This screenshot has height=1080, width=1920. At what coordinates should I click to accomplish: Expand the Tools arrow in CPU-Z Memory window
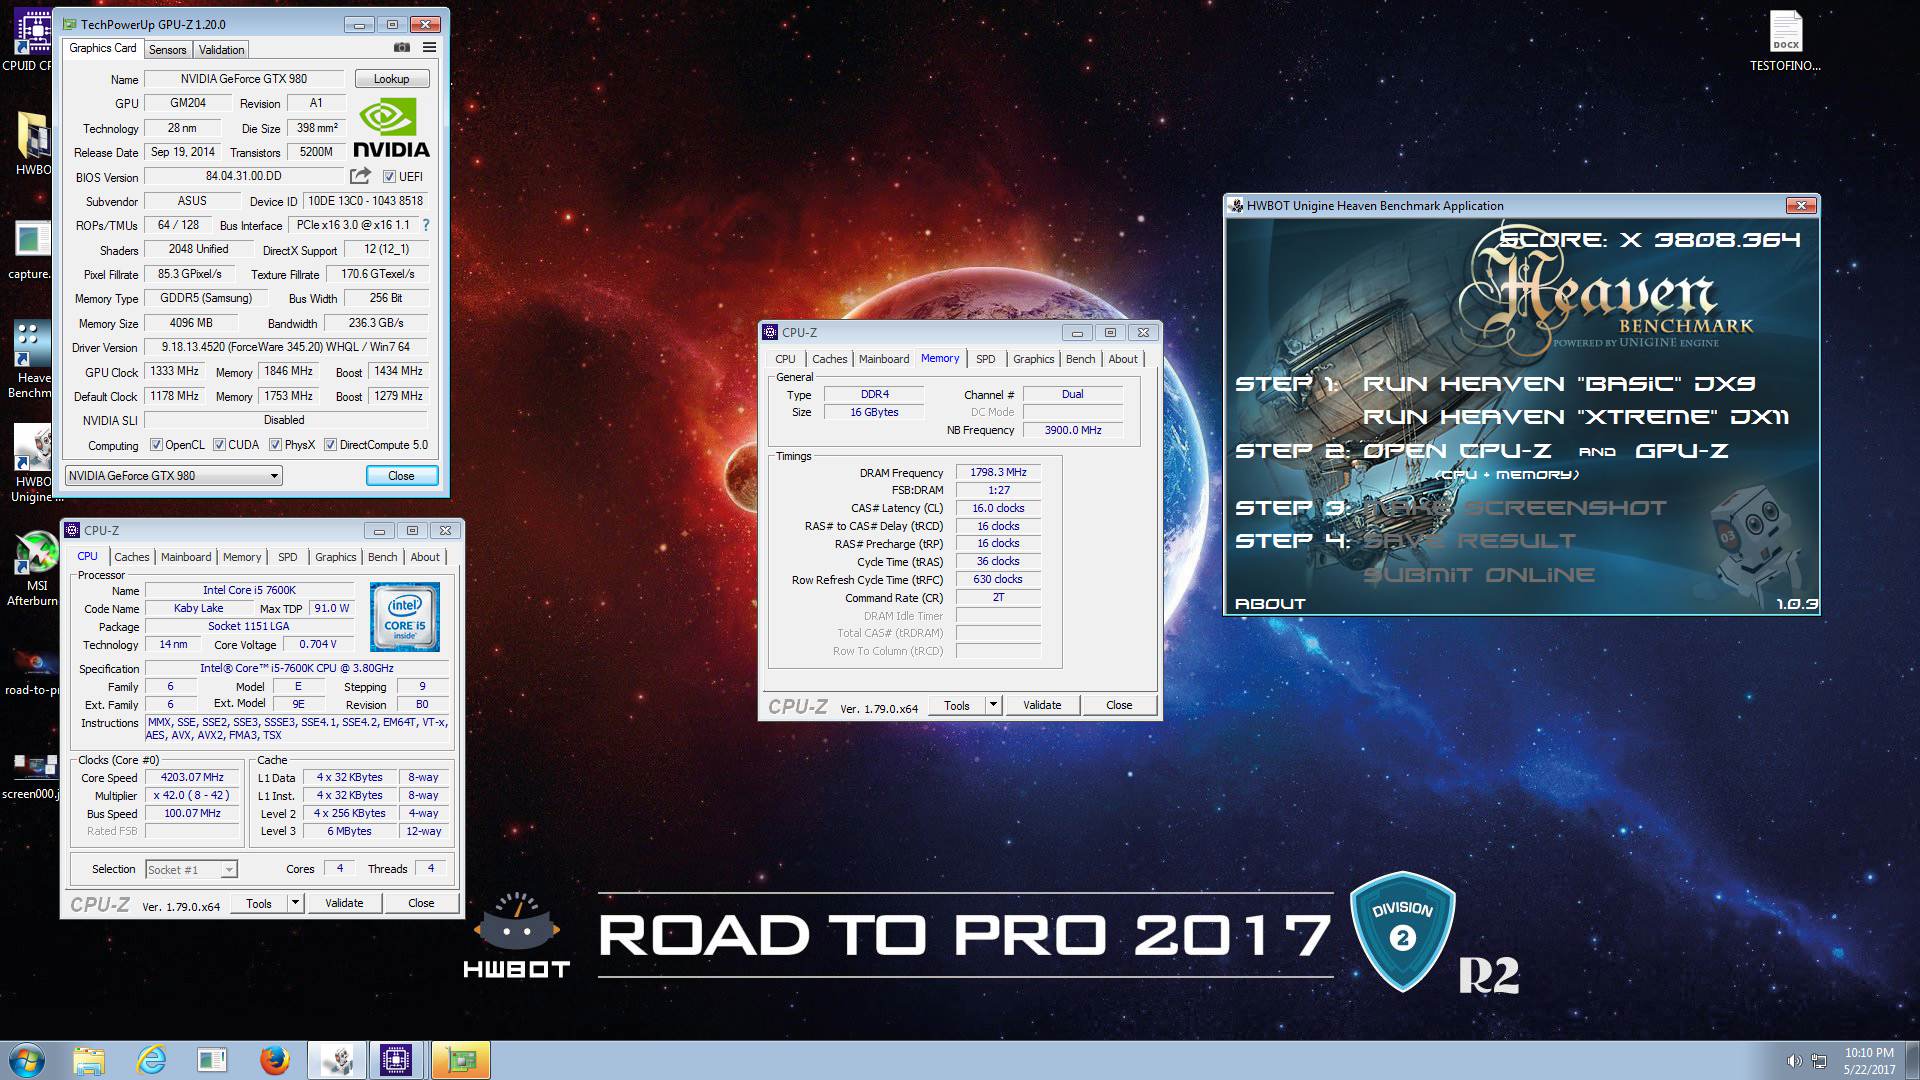coord(993,705)
